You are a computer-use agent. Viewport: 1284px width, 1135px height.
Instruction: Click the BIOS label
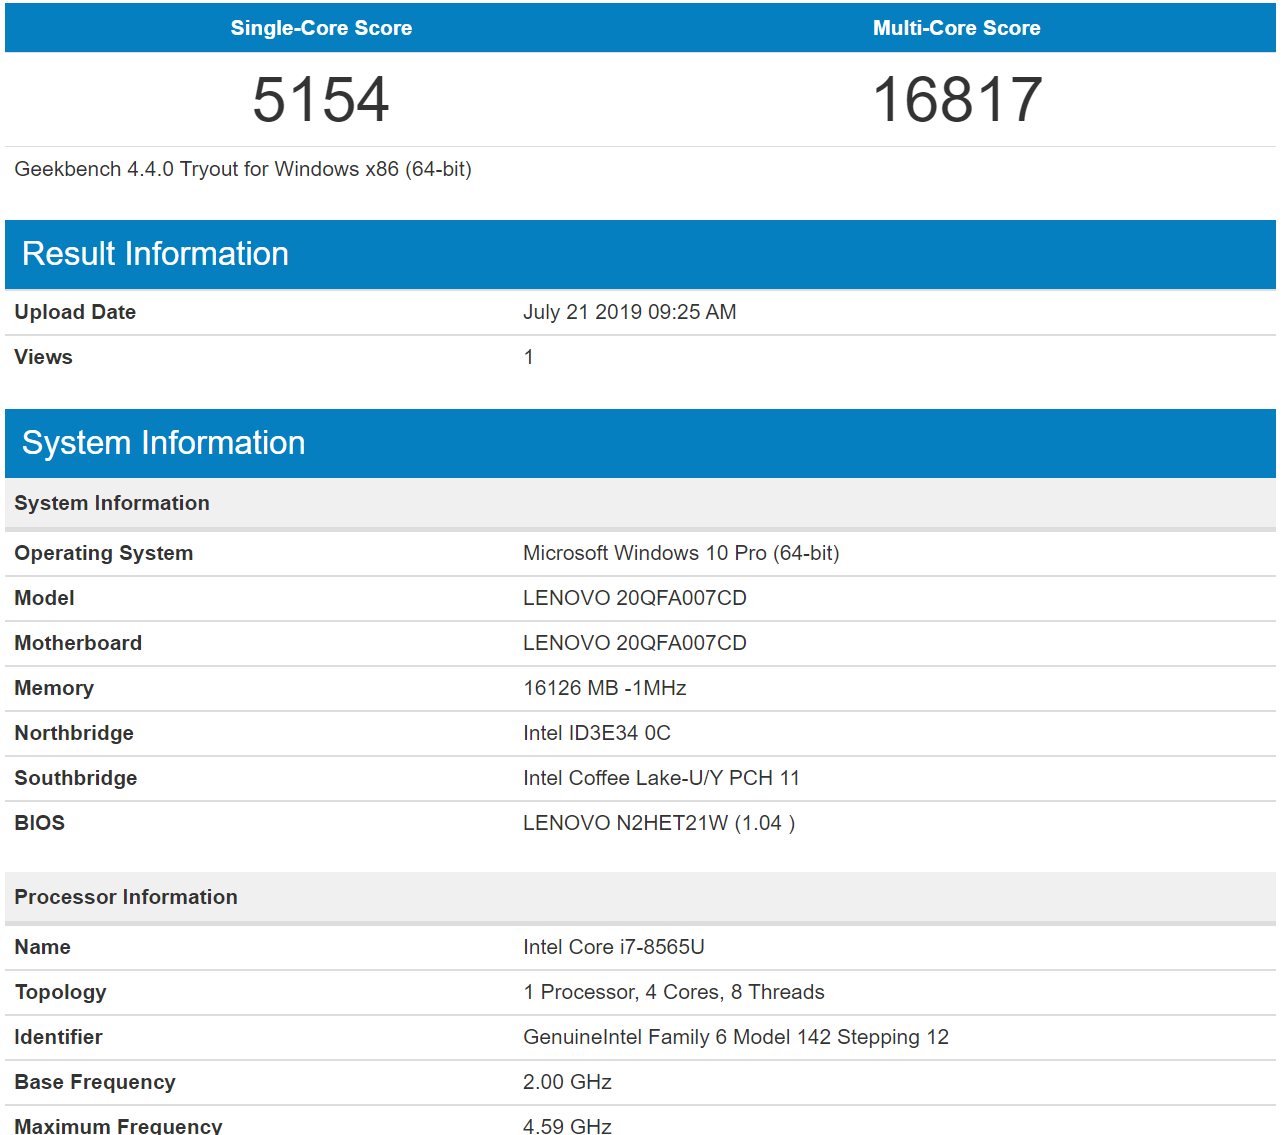pos(40,823)
